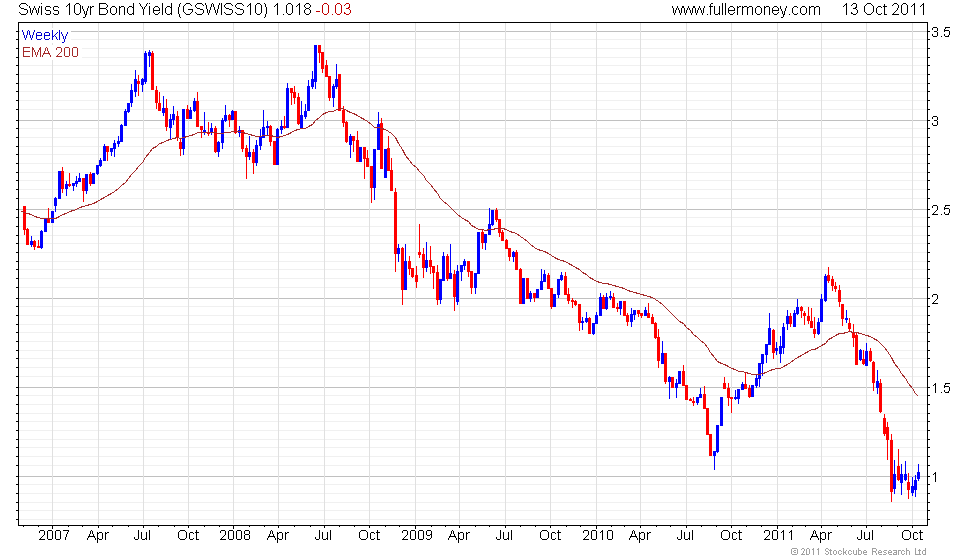Viewport: 980px width, 560px height.
Task: Open the www.fullermoney.com source text
Action: pyautogui.click(x=746, y=9)
